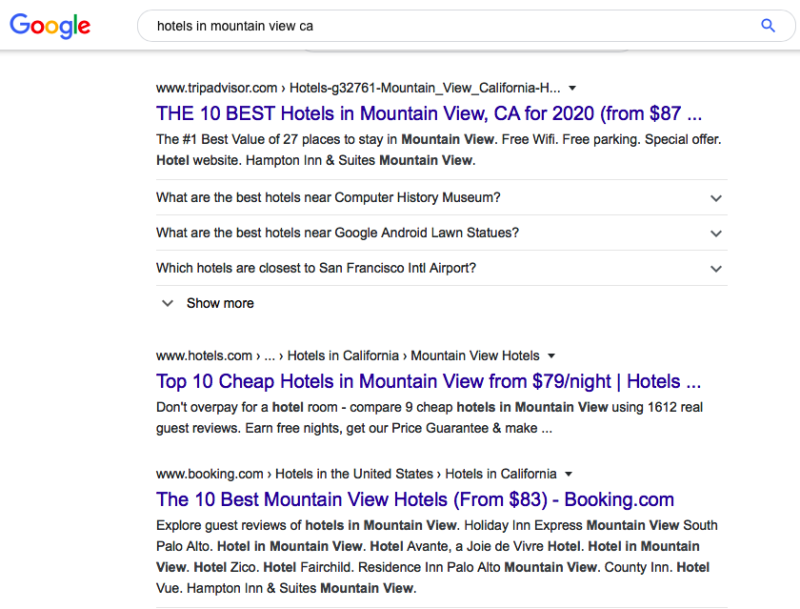Click the question text about Computer History Museum

(x=328, y=198)
